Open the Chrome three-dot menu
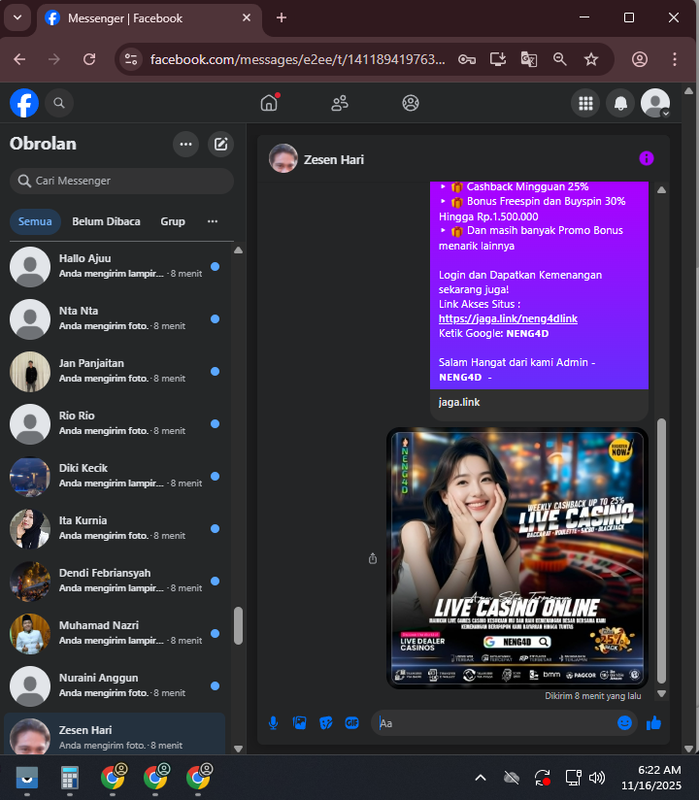The height and width of the screenshot is (800, 699). click(x=675, y=60)
